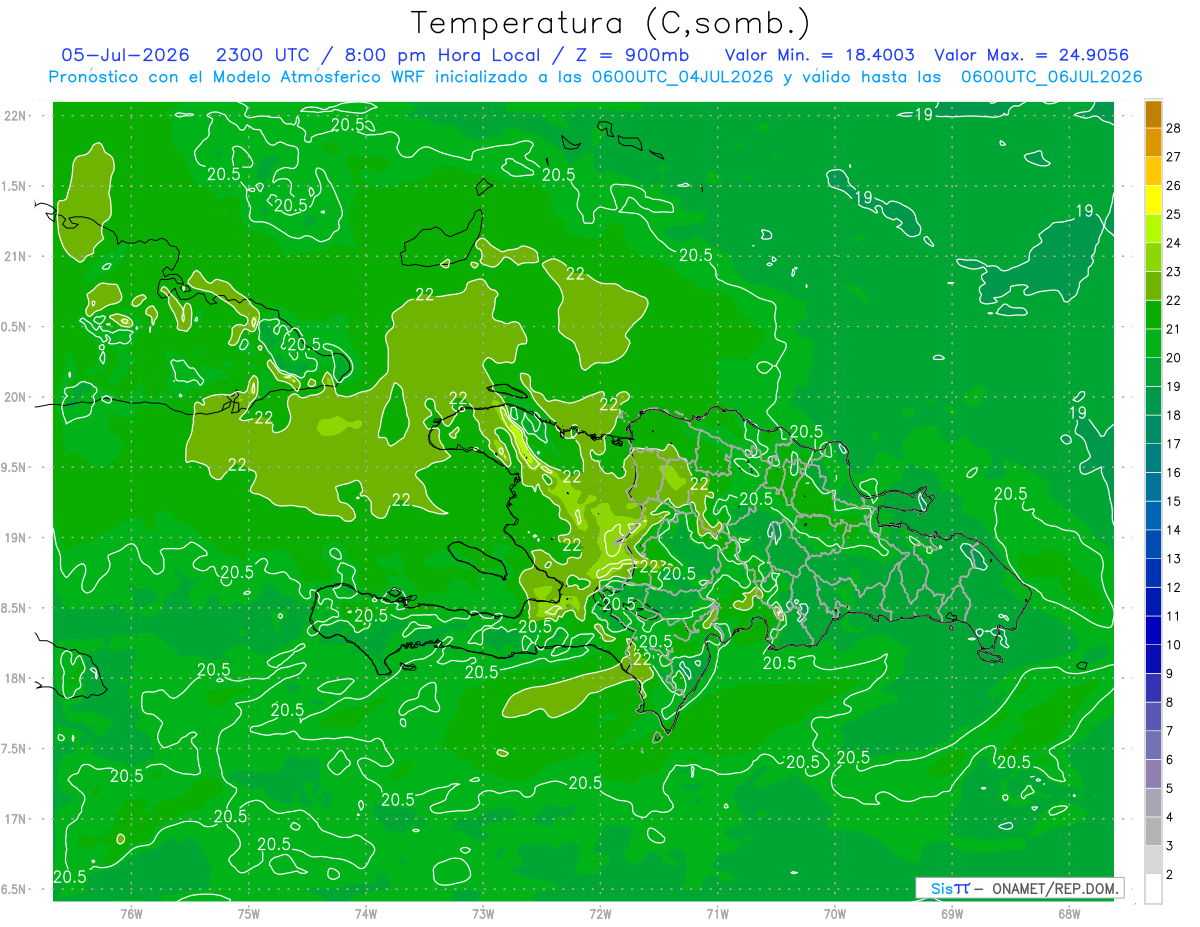The width and height of the screenshot is (1200, 927).
Task: Click the '17N' latitude axis label
Action: tap(15, 820)
